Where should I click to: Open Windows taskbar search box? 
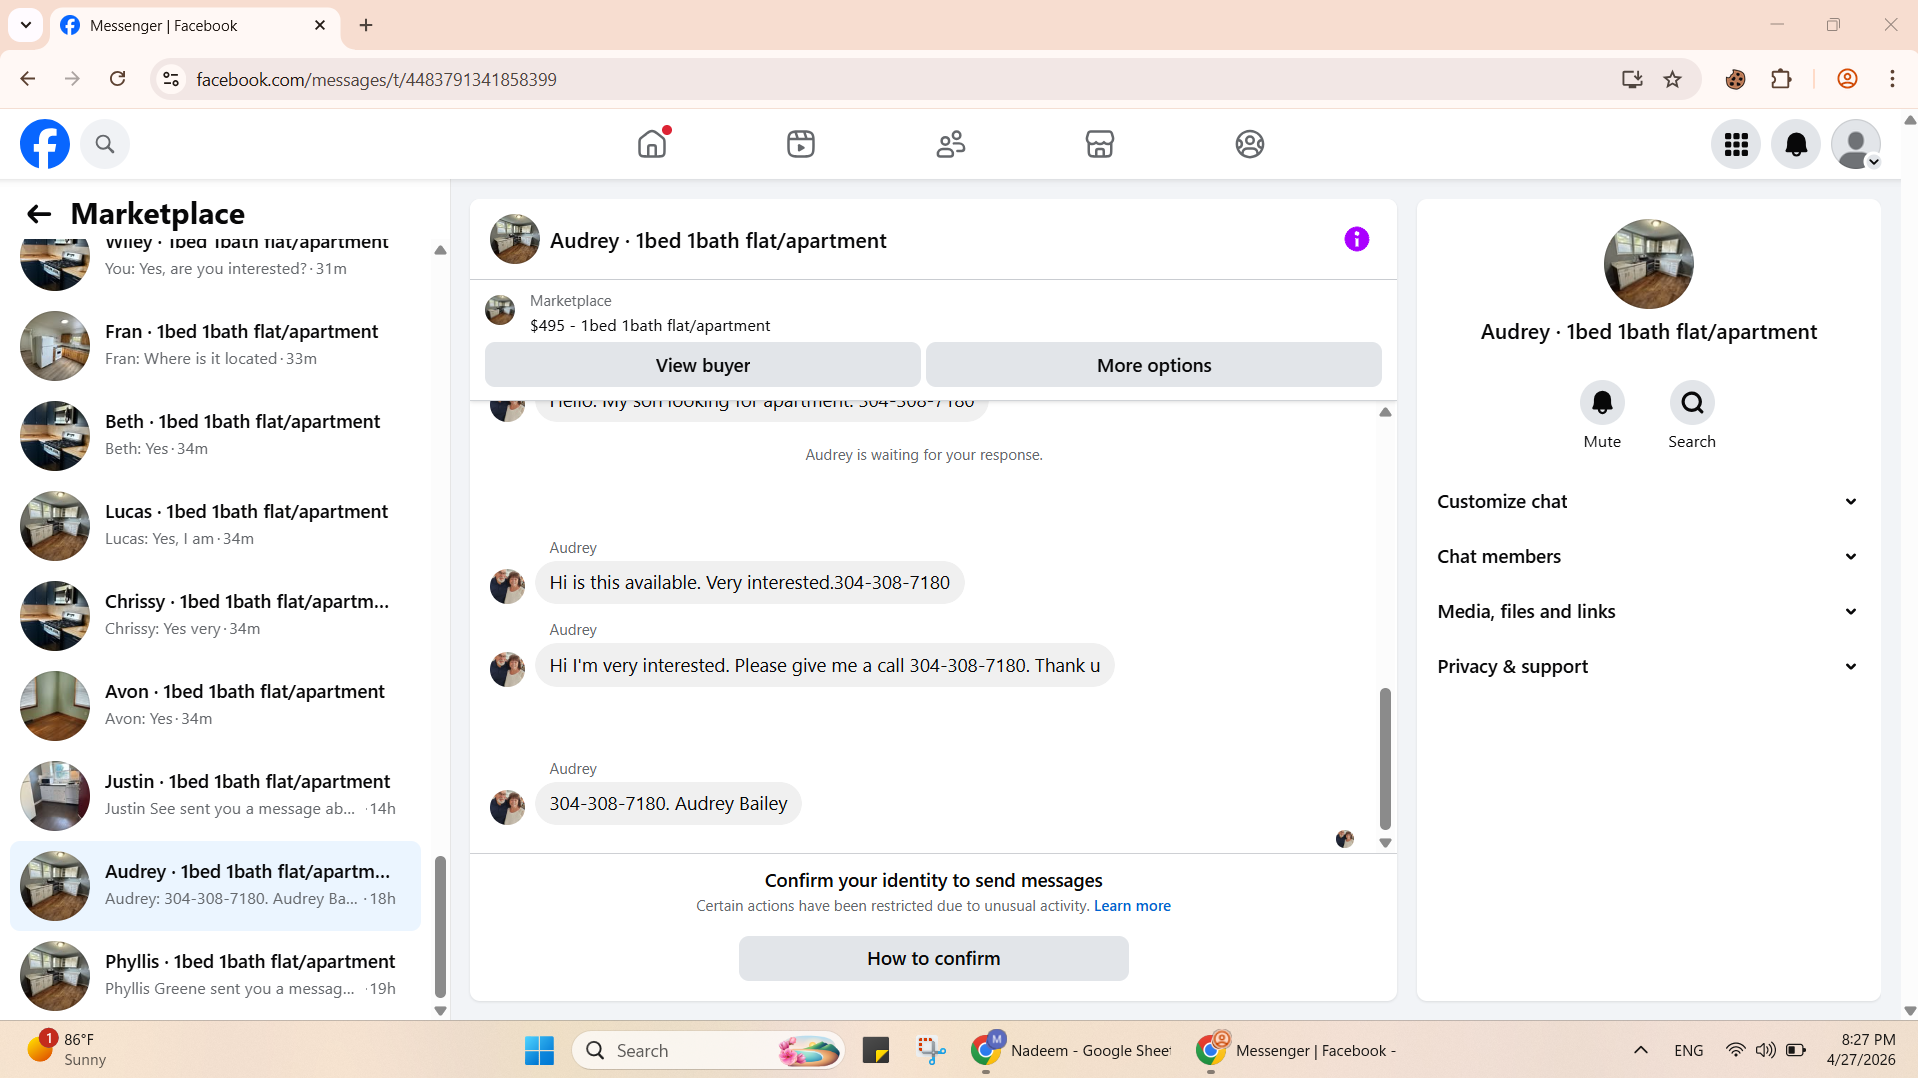coord(709,1050)
